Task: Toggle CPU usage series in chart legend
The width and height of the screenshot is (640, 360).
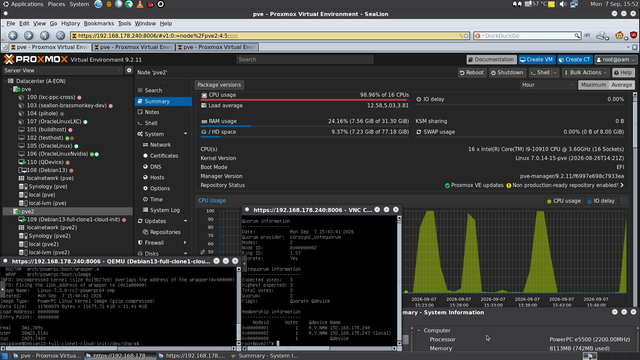Action: (x=564, y=201)
